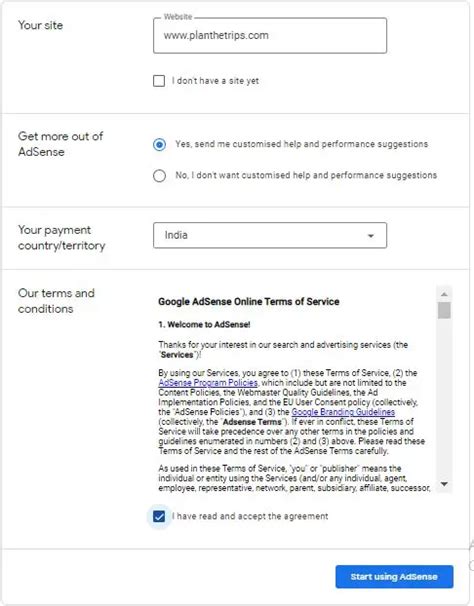The image size is (474, 606).
Task: Click the terms scrollbar thumb
Action: click(444, 310)
